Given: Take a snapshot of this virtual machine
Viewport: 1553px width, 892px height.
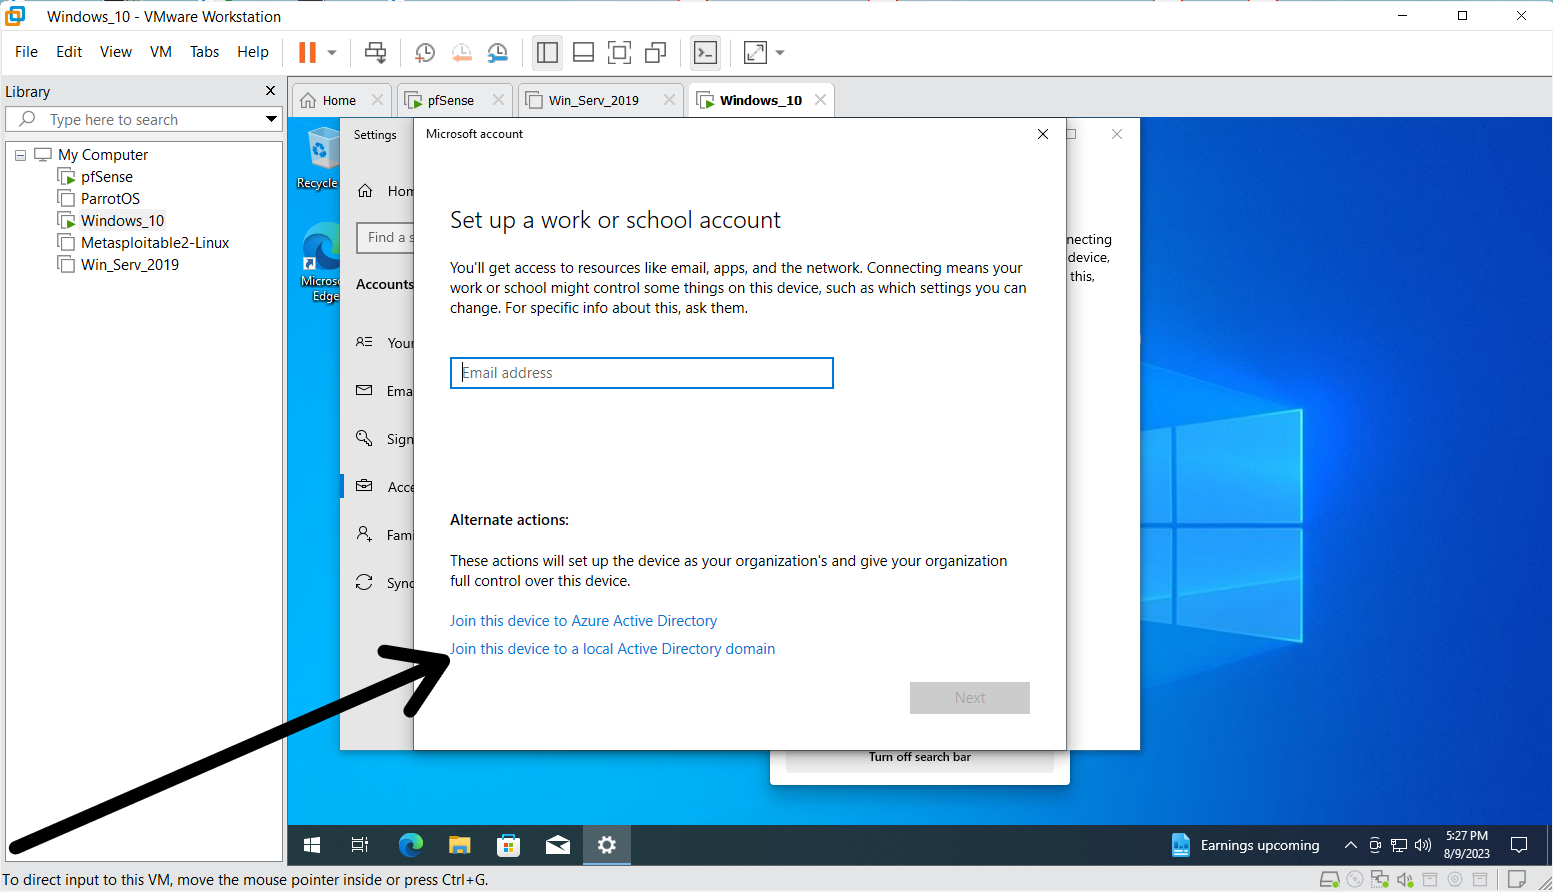Looking at the screenshot, I should tap(425, 52).
